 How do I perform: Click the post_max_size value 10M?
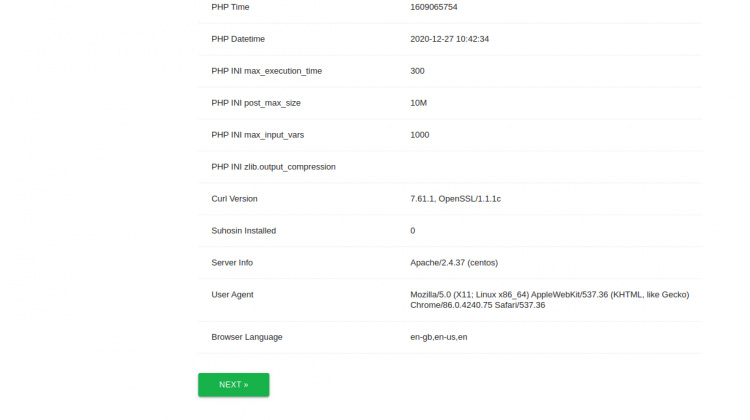(x=420, y=103)
